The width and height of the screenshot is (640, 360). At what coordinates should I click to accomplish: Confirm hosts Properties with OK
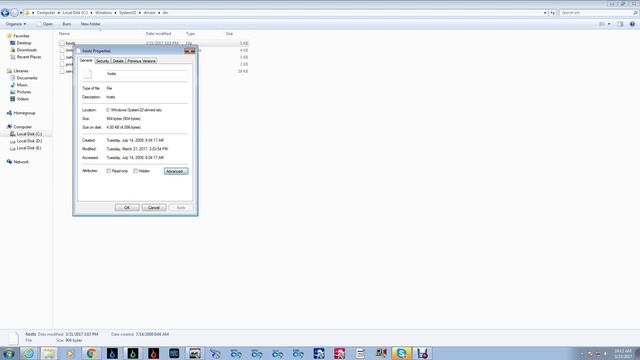coord(127,208)
